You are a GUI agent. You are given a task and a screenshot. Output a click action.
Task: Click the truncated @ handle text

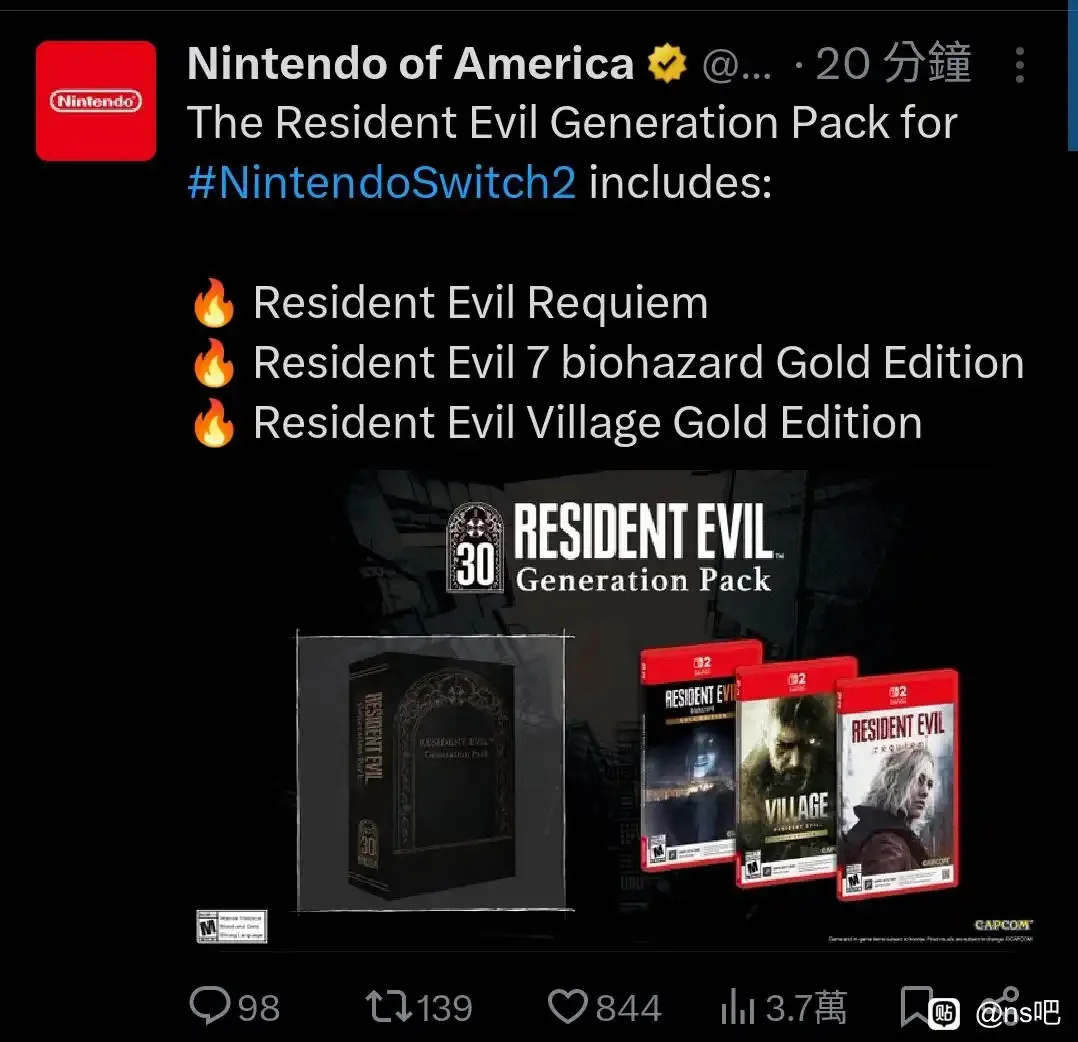click(736, 66)
